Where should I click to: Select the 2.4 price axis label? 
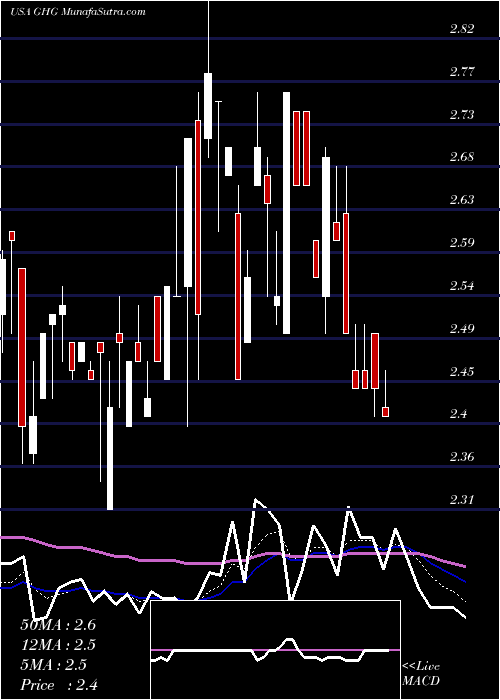[459, 414]
